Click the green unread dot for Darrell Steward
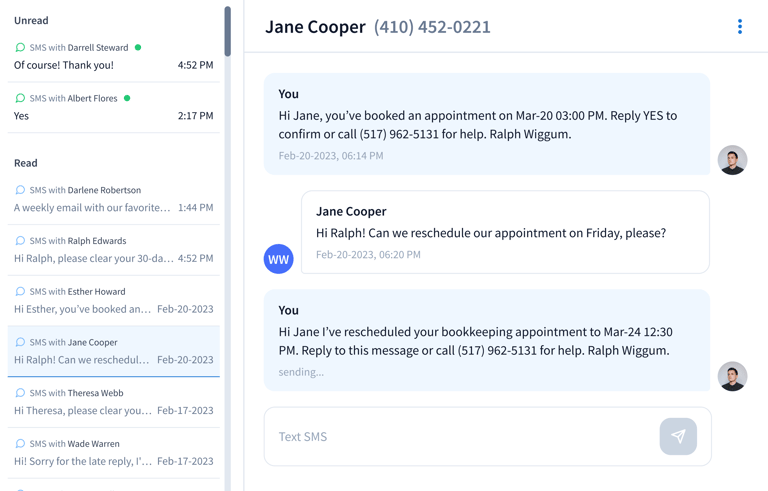 pos(138,47)
